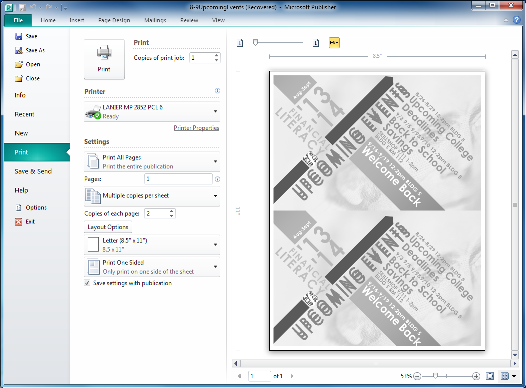Open the Quick Access Toolbar dropdown
This screenshot has width=526, height=388.
65,7
